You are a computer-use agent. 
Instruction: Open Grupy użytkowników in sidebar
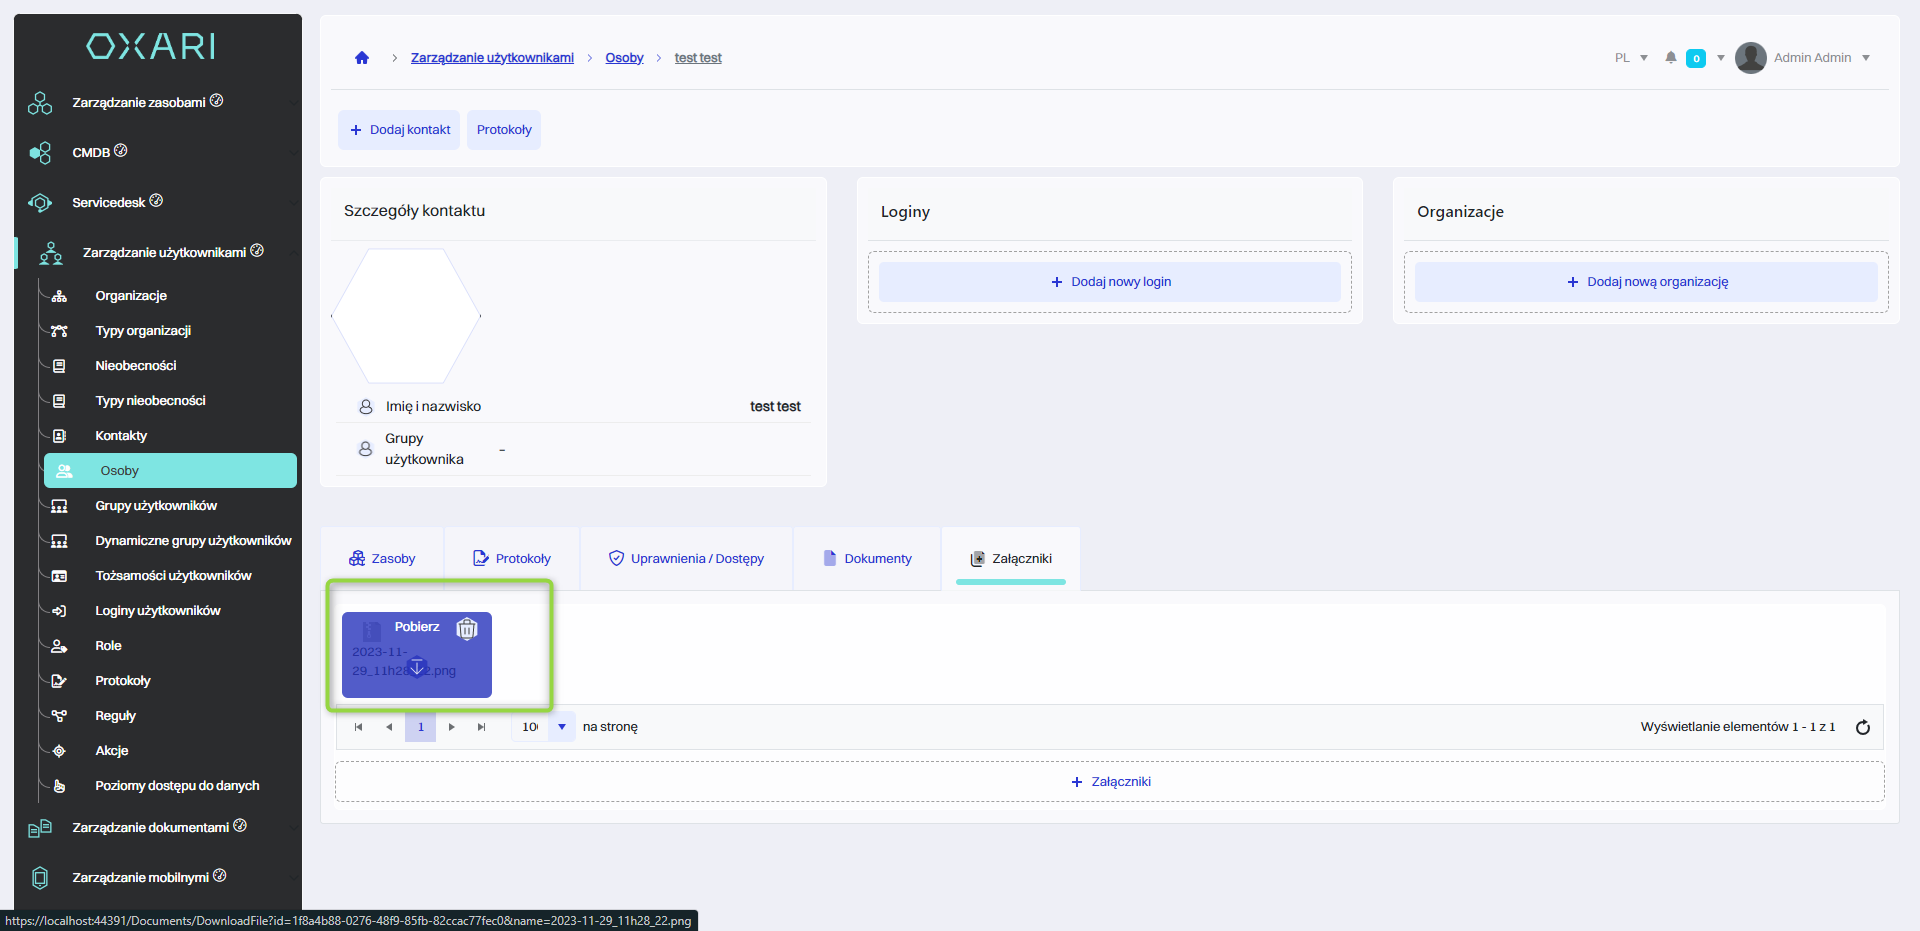pos(156,506)
